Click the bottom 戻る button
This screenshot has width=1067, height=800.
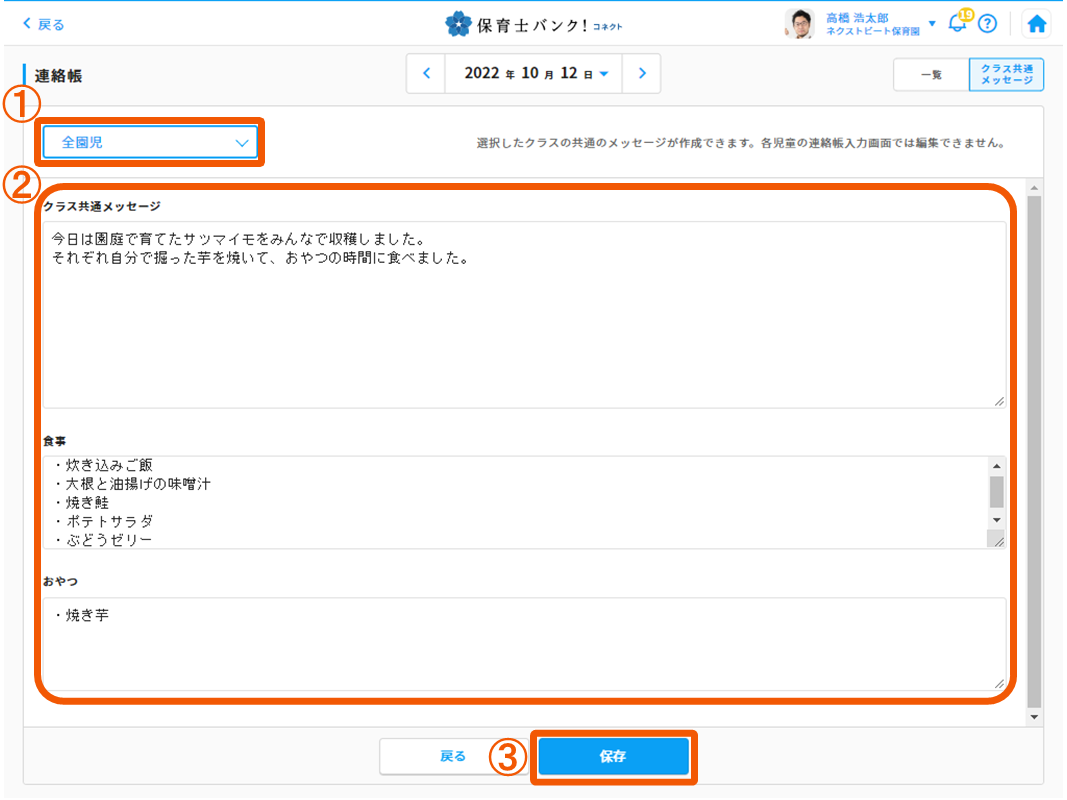[x=453, y=757]
